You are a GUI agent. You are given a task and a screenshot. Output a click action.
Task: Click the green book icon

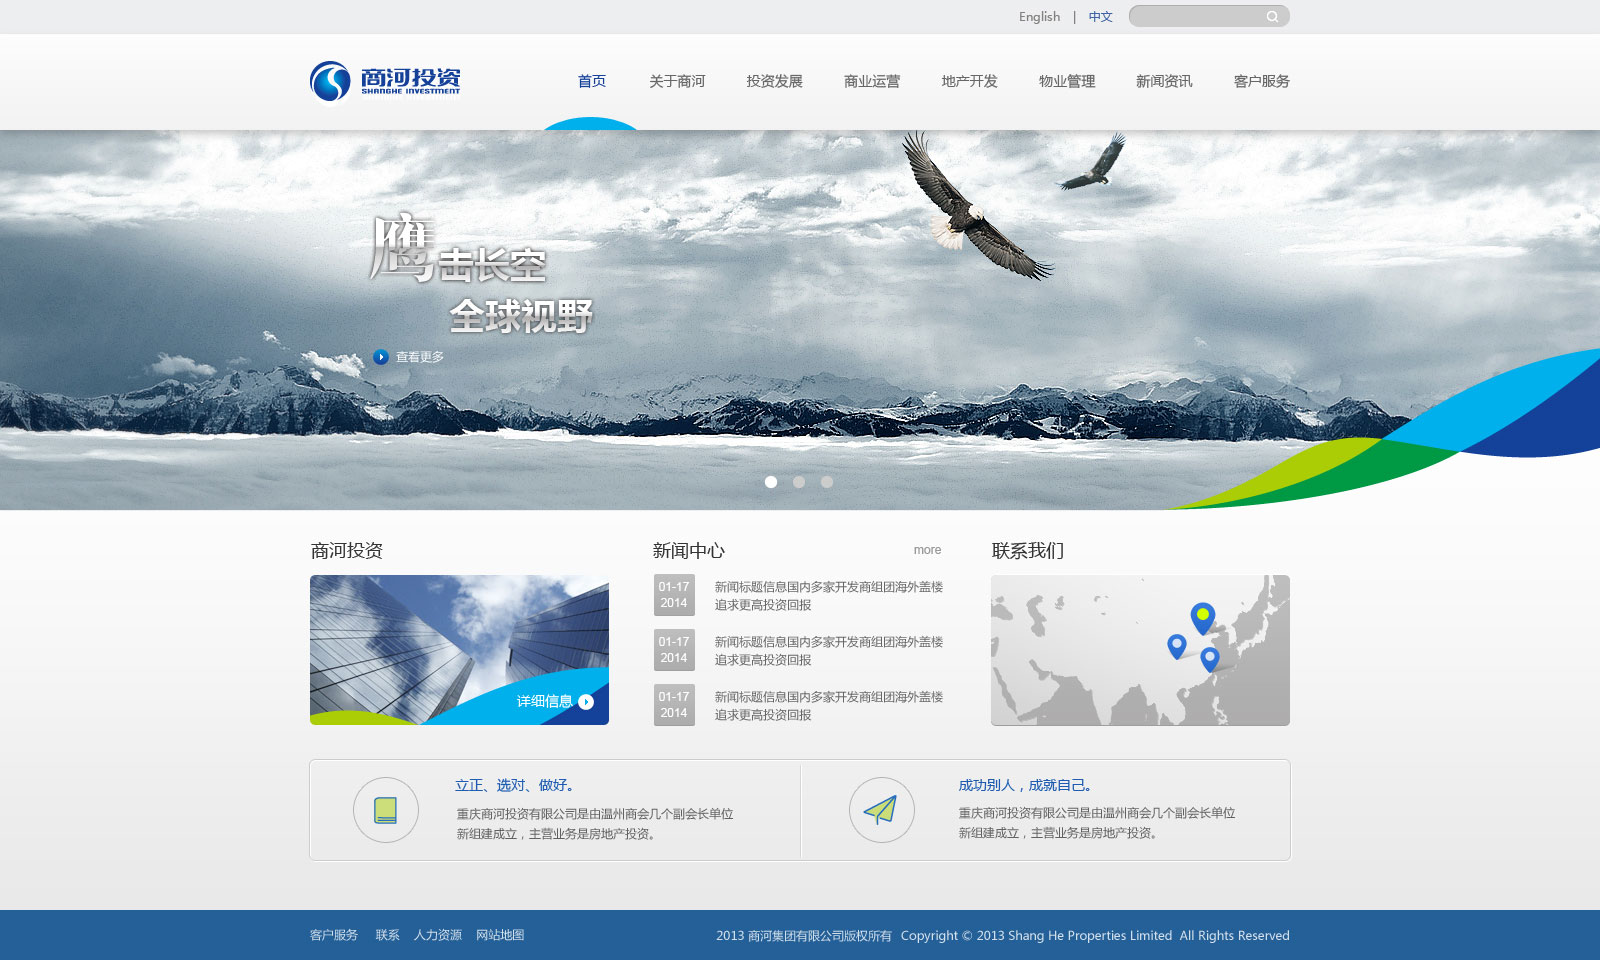coord(385,810)
